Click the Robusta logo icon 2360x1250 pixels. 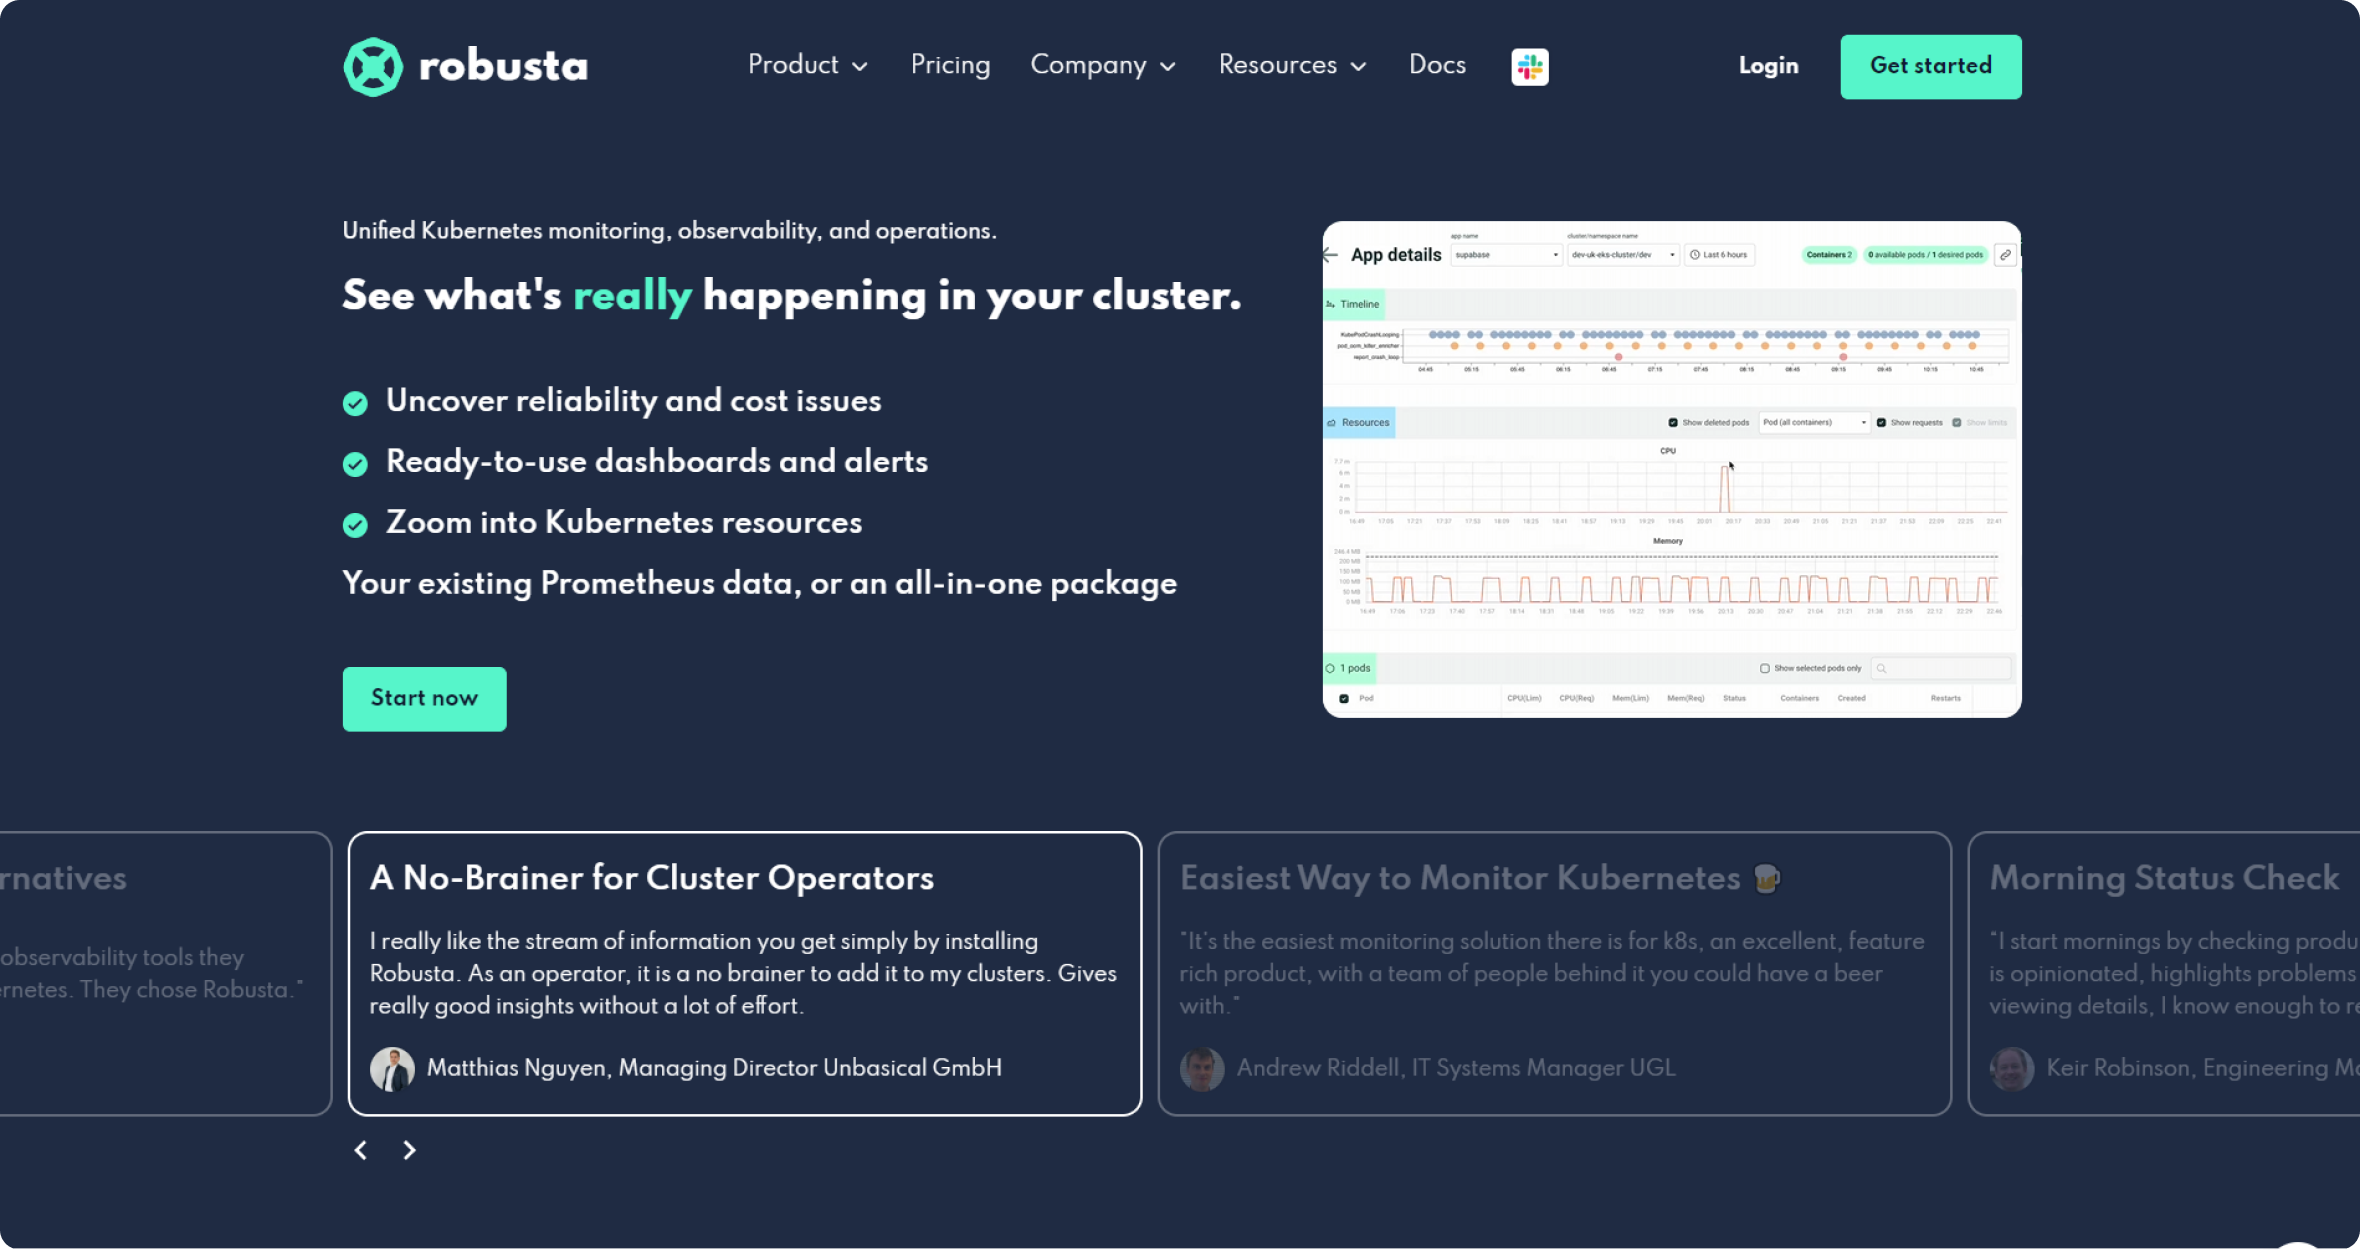point(373,67)
